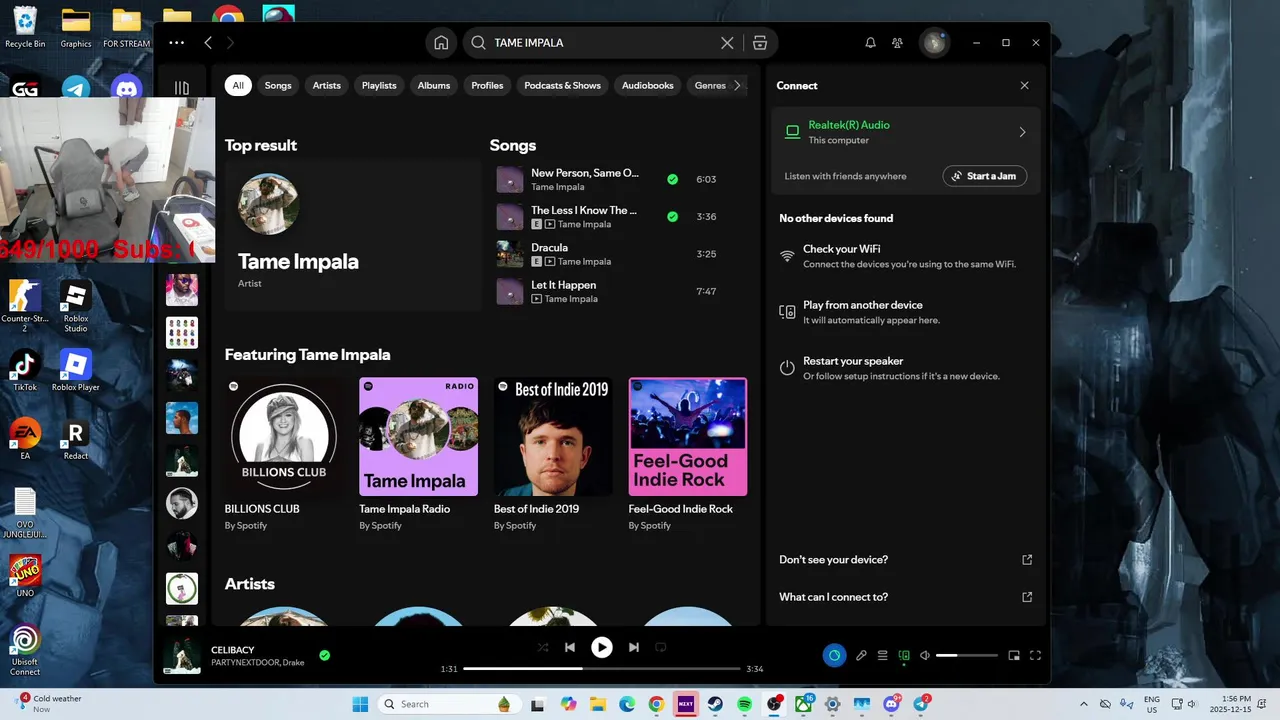
Task: Open the Tame Impala top result card
Action: (x=352, y=234)
